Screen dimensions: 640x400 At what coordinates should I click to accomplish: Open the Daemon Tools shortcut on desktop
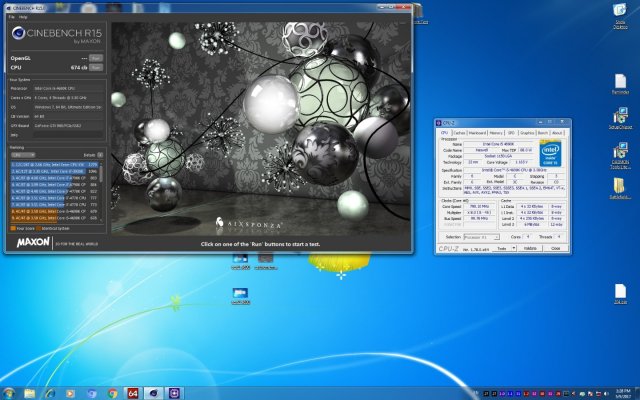pyautogui.click(x=620, y=155)
